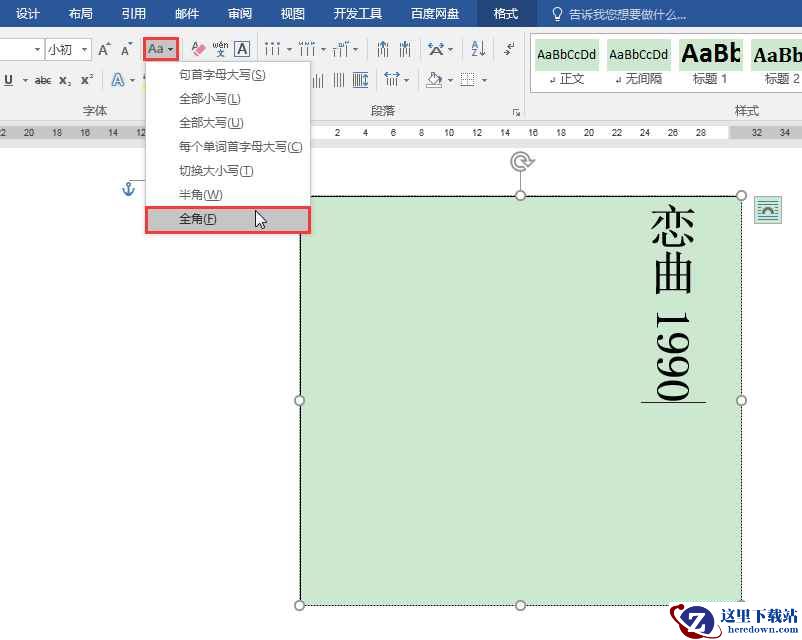Screen dimensions: 802x640
Task: Switch to the 邮件 ribbon tab
Action: (x=187, y=14)
